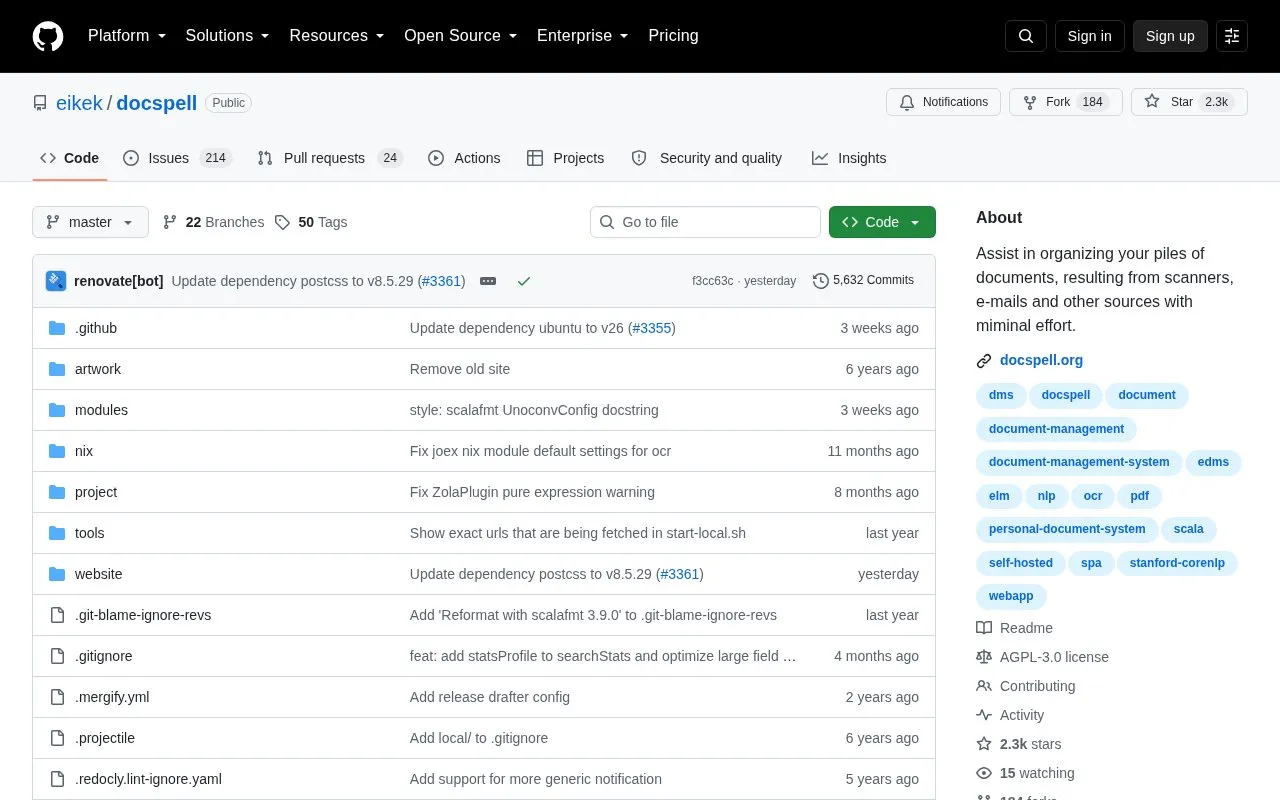Open the appearance settings icon button
Screen dimensions: 1280x800
pos(1232,36)
